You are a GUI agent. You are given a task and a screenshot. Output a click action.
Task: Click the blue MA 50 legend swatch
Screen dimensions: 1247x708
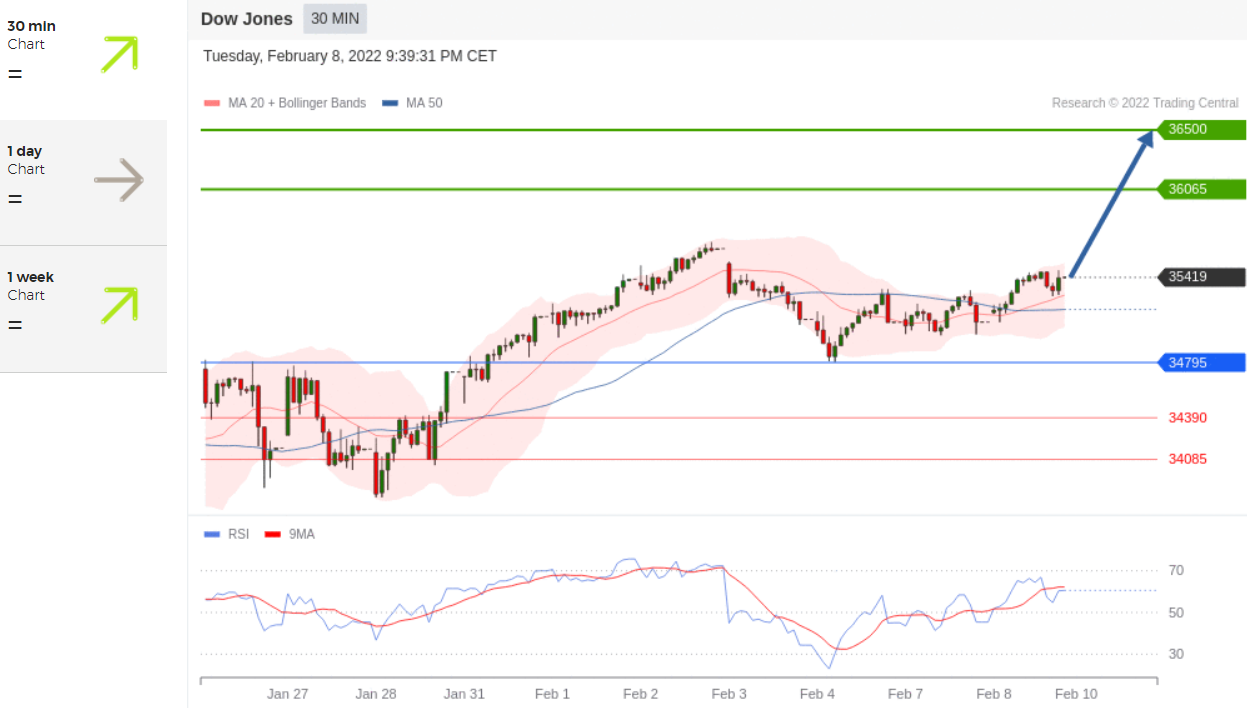391,103
